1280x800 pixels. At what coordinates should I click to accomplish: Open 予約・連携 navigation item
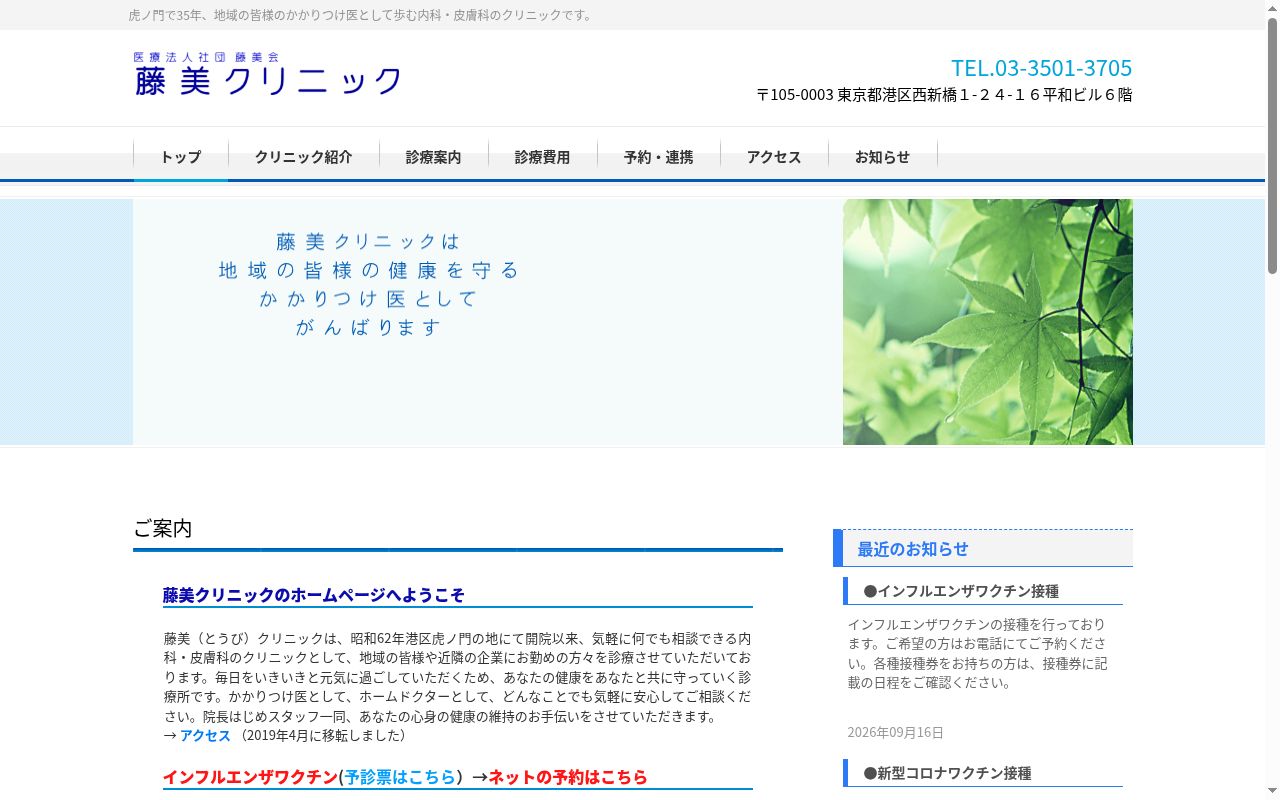pyautogui.click(x=659, y=157)
